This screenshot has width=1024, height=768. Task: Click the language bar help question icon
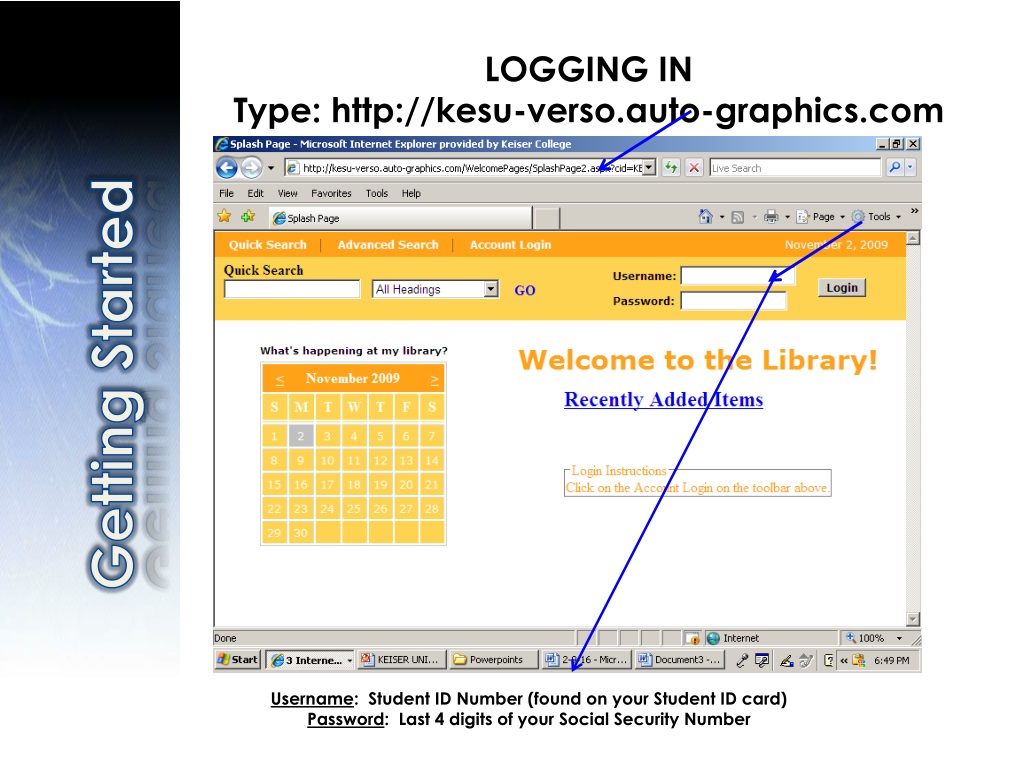tap(829, 660)
